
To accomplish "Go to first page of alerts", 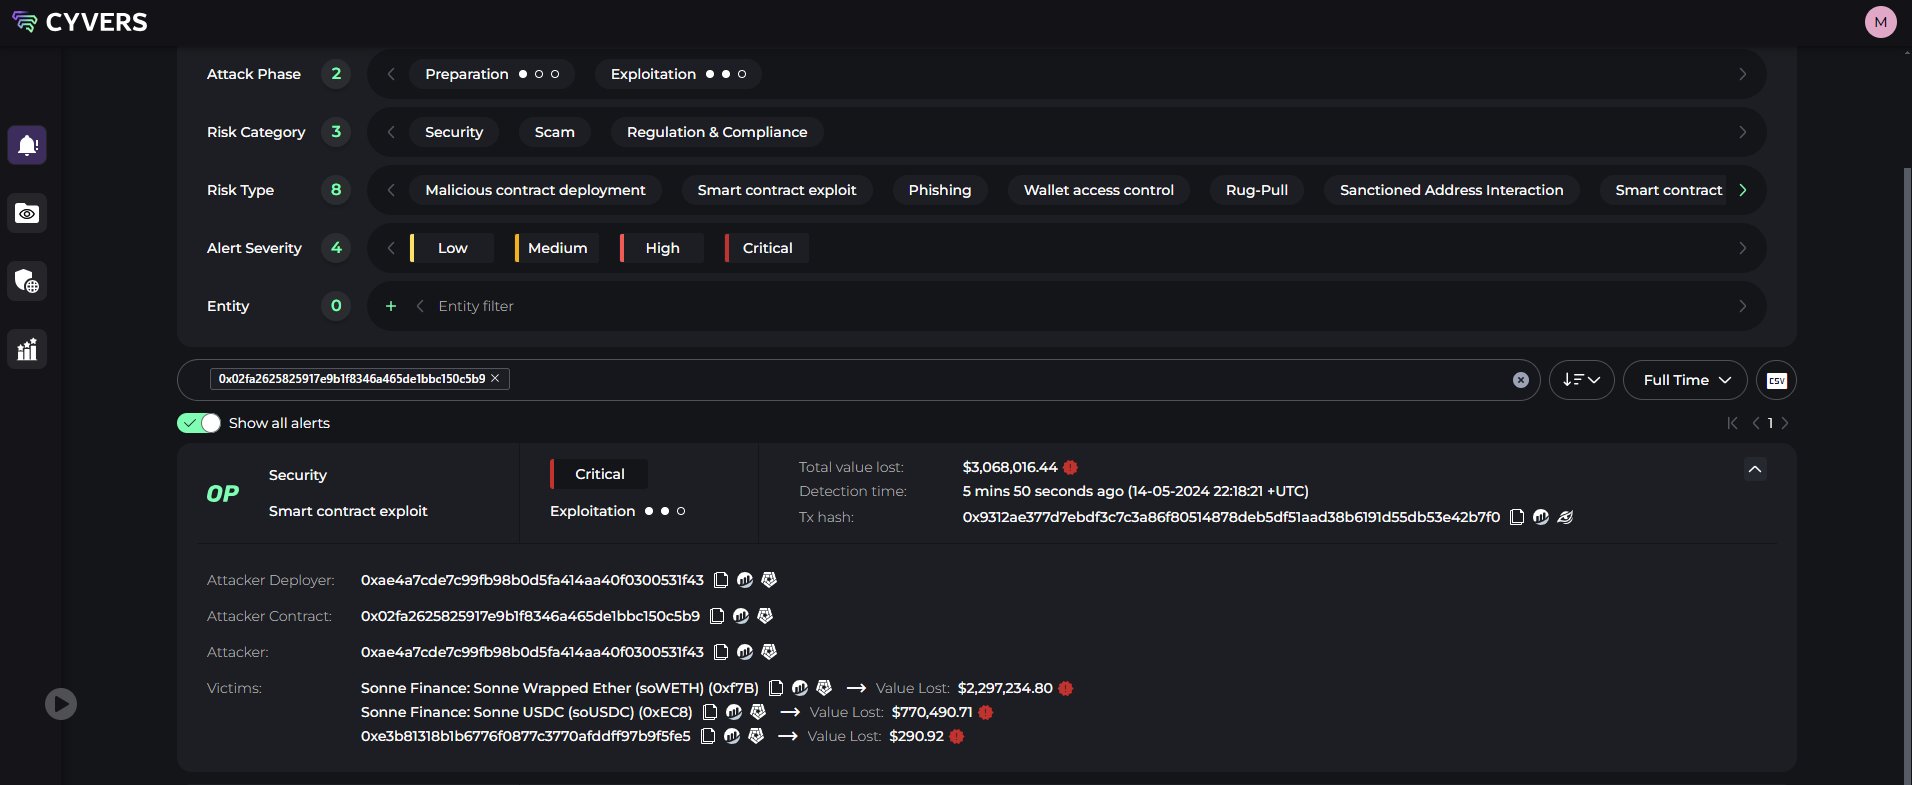I will point(1732,423).
